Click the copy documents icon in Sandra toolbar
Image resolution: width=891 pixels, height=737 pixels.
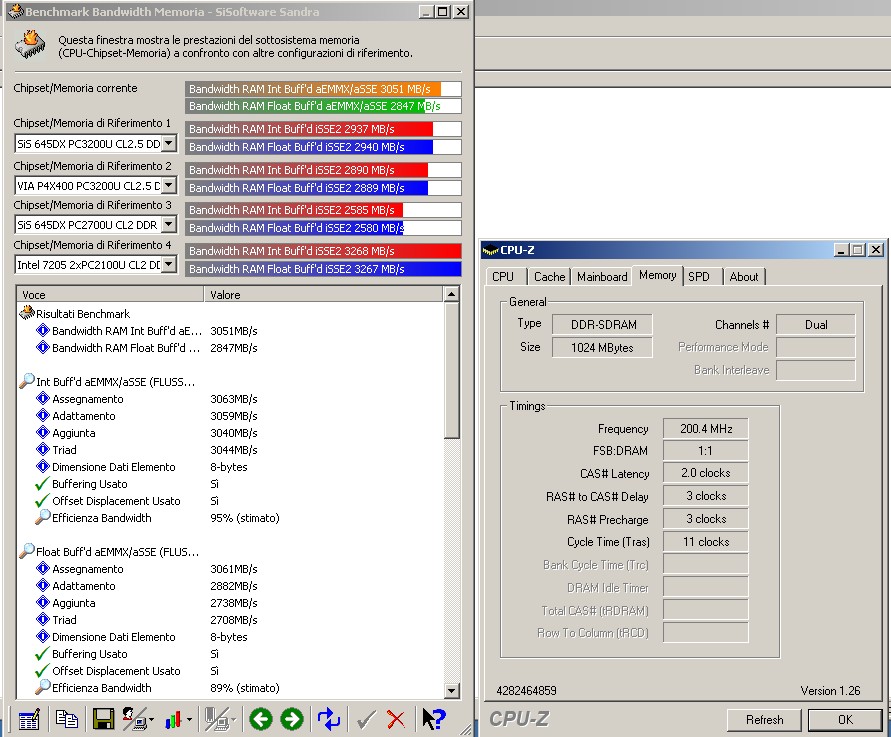pyautogui.click(x=66, y=719)
